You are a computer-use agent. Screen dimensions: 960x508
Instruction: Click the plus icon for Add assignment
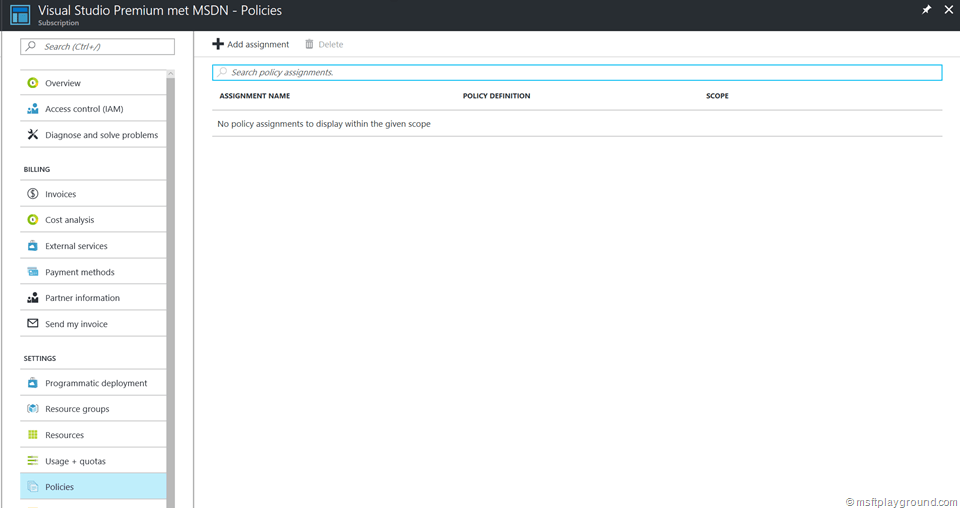217,44
